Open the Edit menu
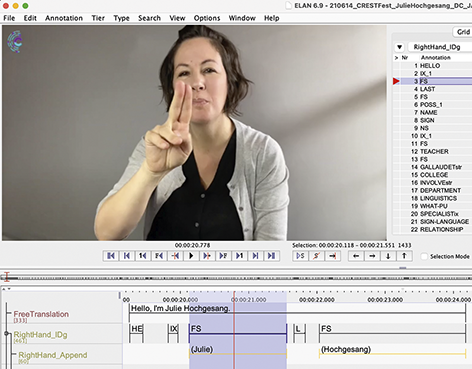Screen dimensions: 472x369 pos(30,18)
